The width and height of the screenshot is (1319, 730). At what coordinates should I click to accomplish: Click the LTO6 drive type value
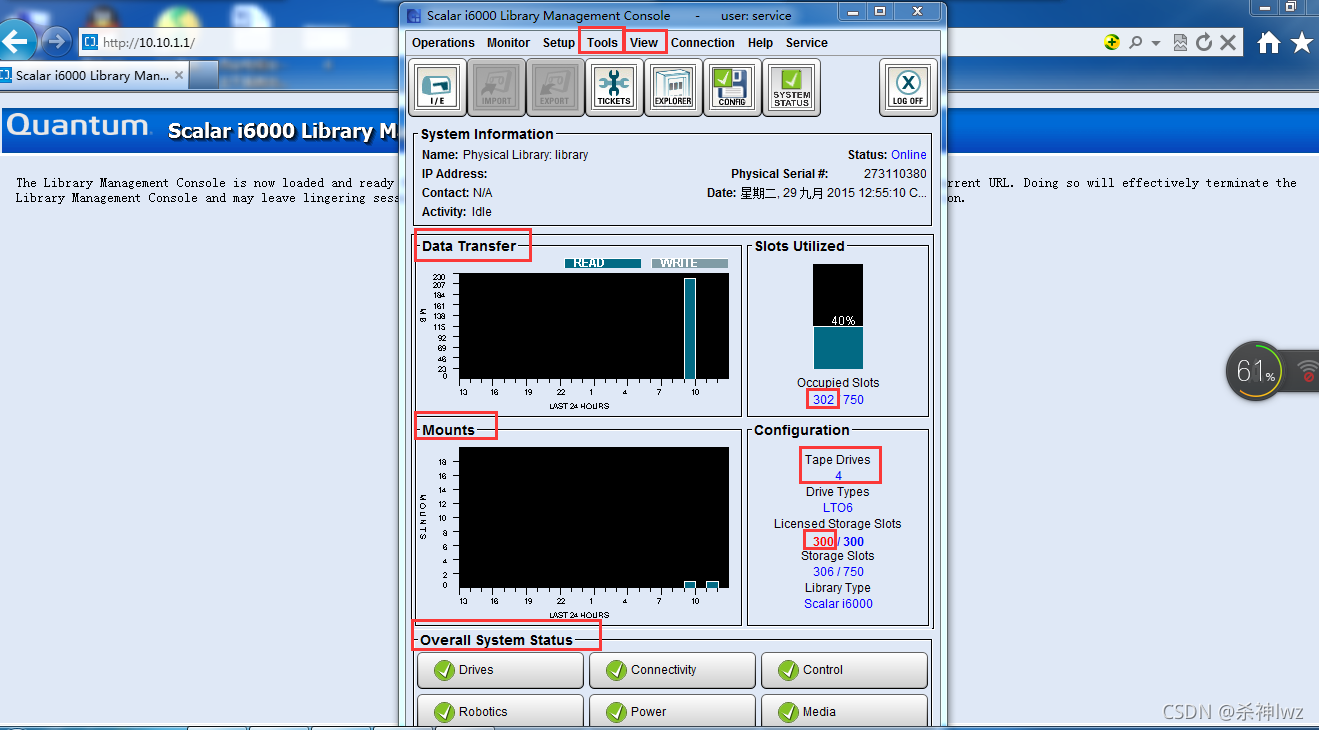point(838,508)
